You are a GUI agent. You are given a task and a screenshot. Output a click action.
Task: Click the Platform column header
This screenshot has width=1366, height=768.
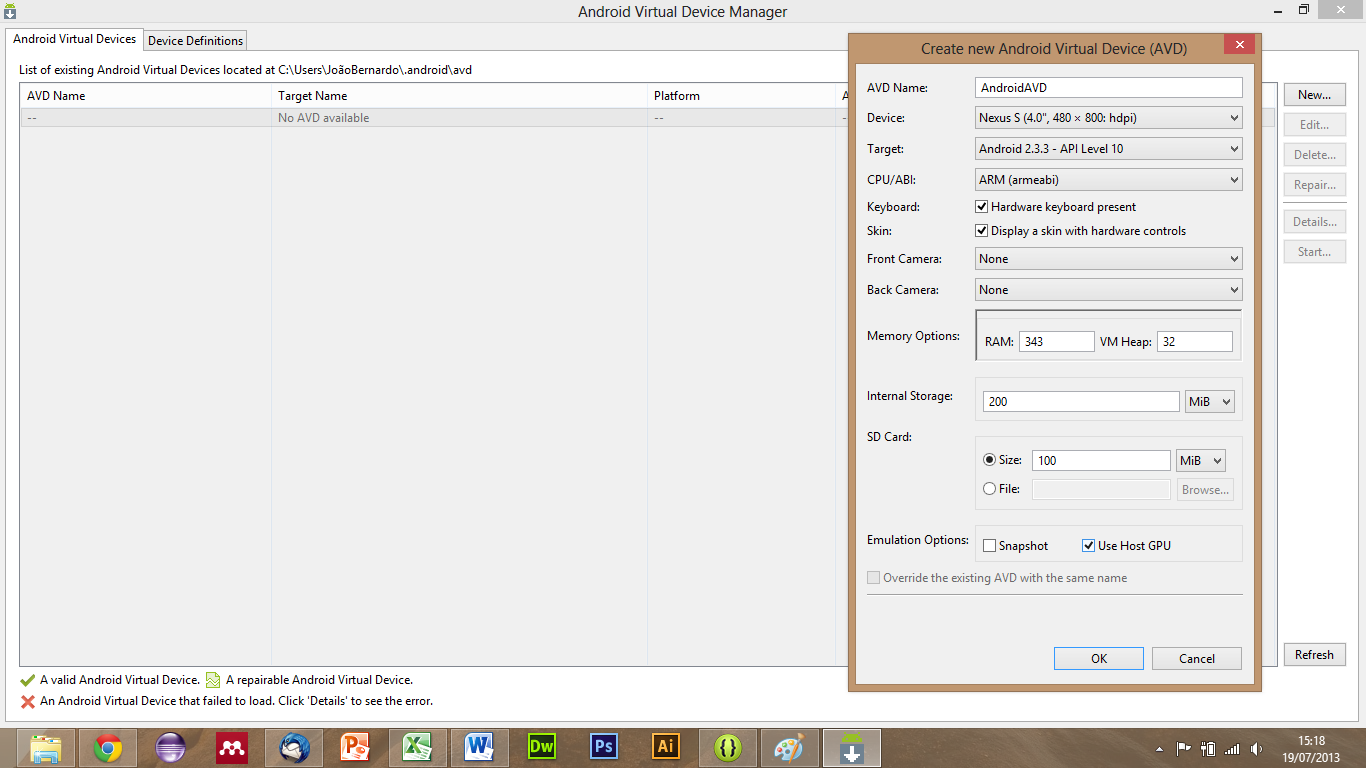[741, 96]
